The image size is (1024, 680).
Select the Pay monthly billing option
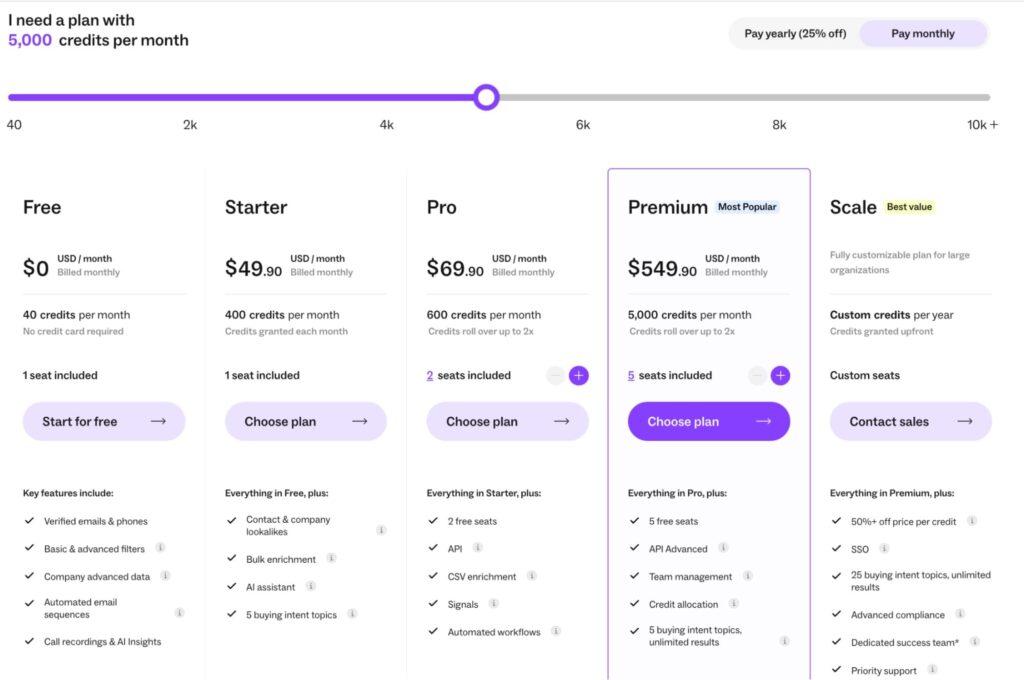922,34
